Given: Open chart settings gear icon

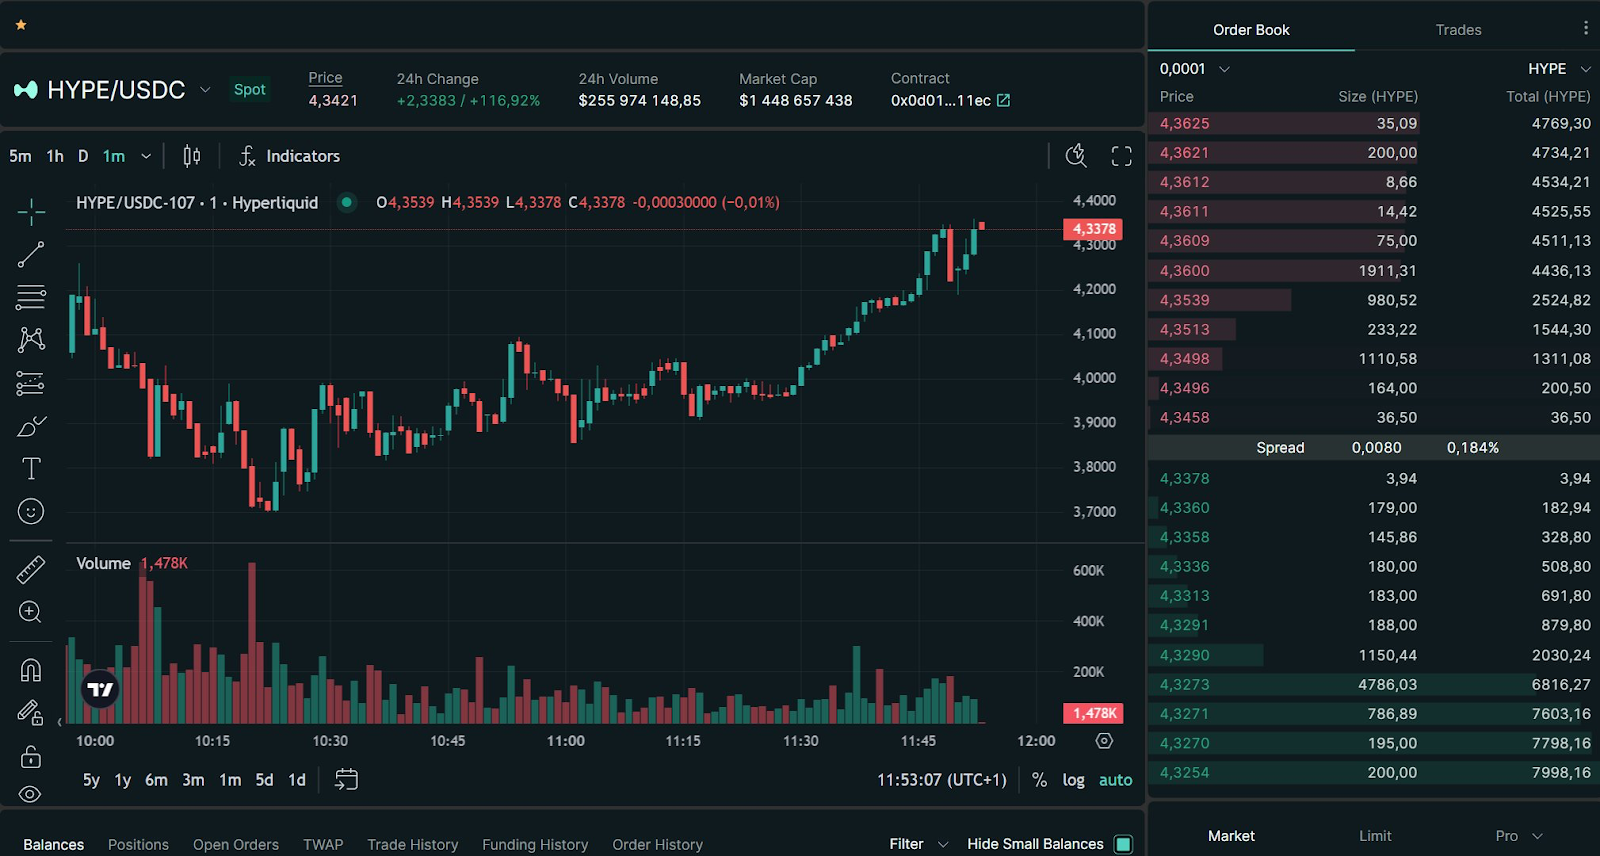Looking at the screenshot, I should pos(1104,741).
